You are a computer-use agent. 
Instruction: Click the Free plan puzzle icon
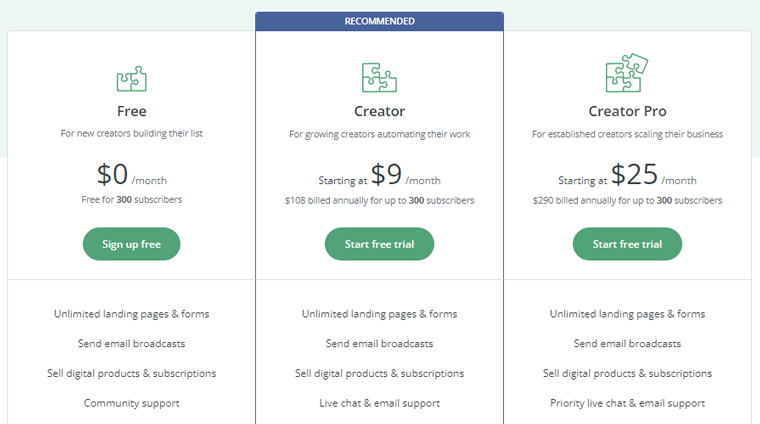point(131,78)
